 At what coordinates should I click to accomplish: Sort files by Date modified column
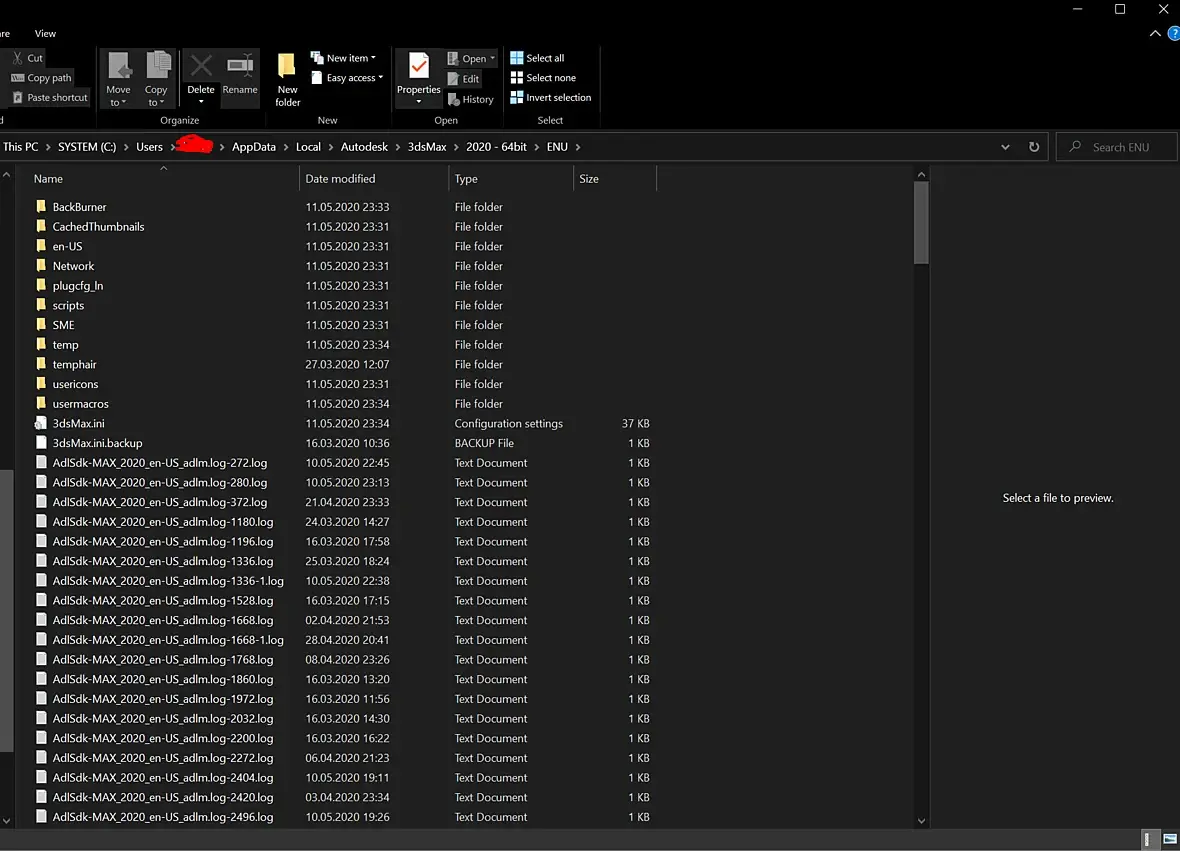tap(340, 178)
